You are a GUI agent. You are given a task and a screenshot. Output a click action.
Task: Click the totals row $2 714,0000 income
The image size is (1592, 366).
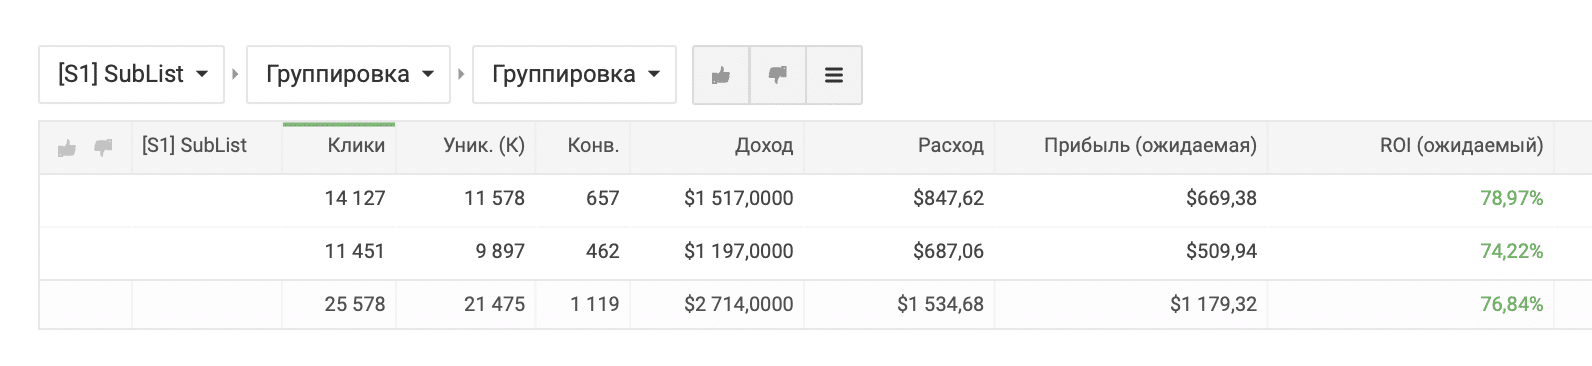pos(739,305)
